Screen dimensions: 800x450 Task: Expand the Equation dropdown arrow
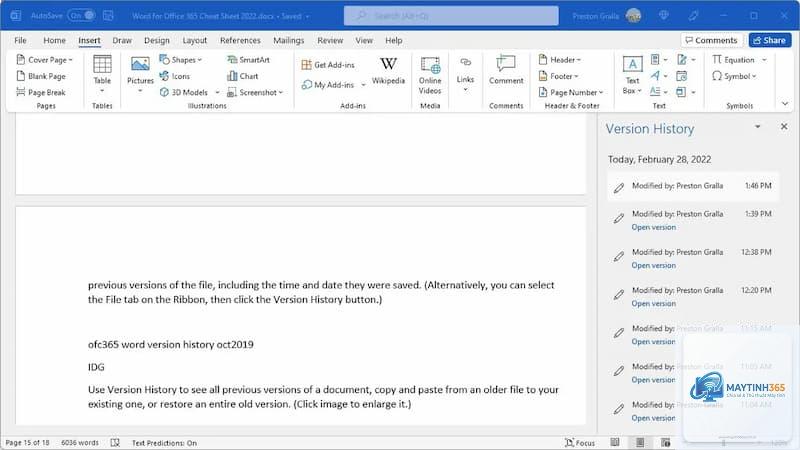tap(764, 60)
